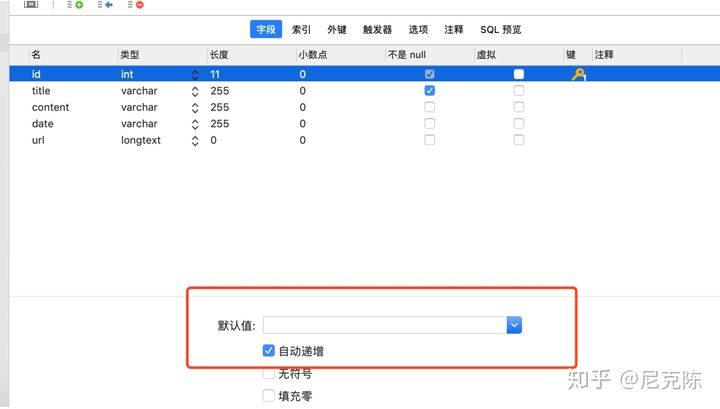Select the url field name cell
Viewport: 720px width, 409px height.
pos(38,140)
